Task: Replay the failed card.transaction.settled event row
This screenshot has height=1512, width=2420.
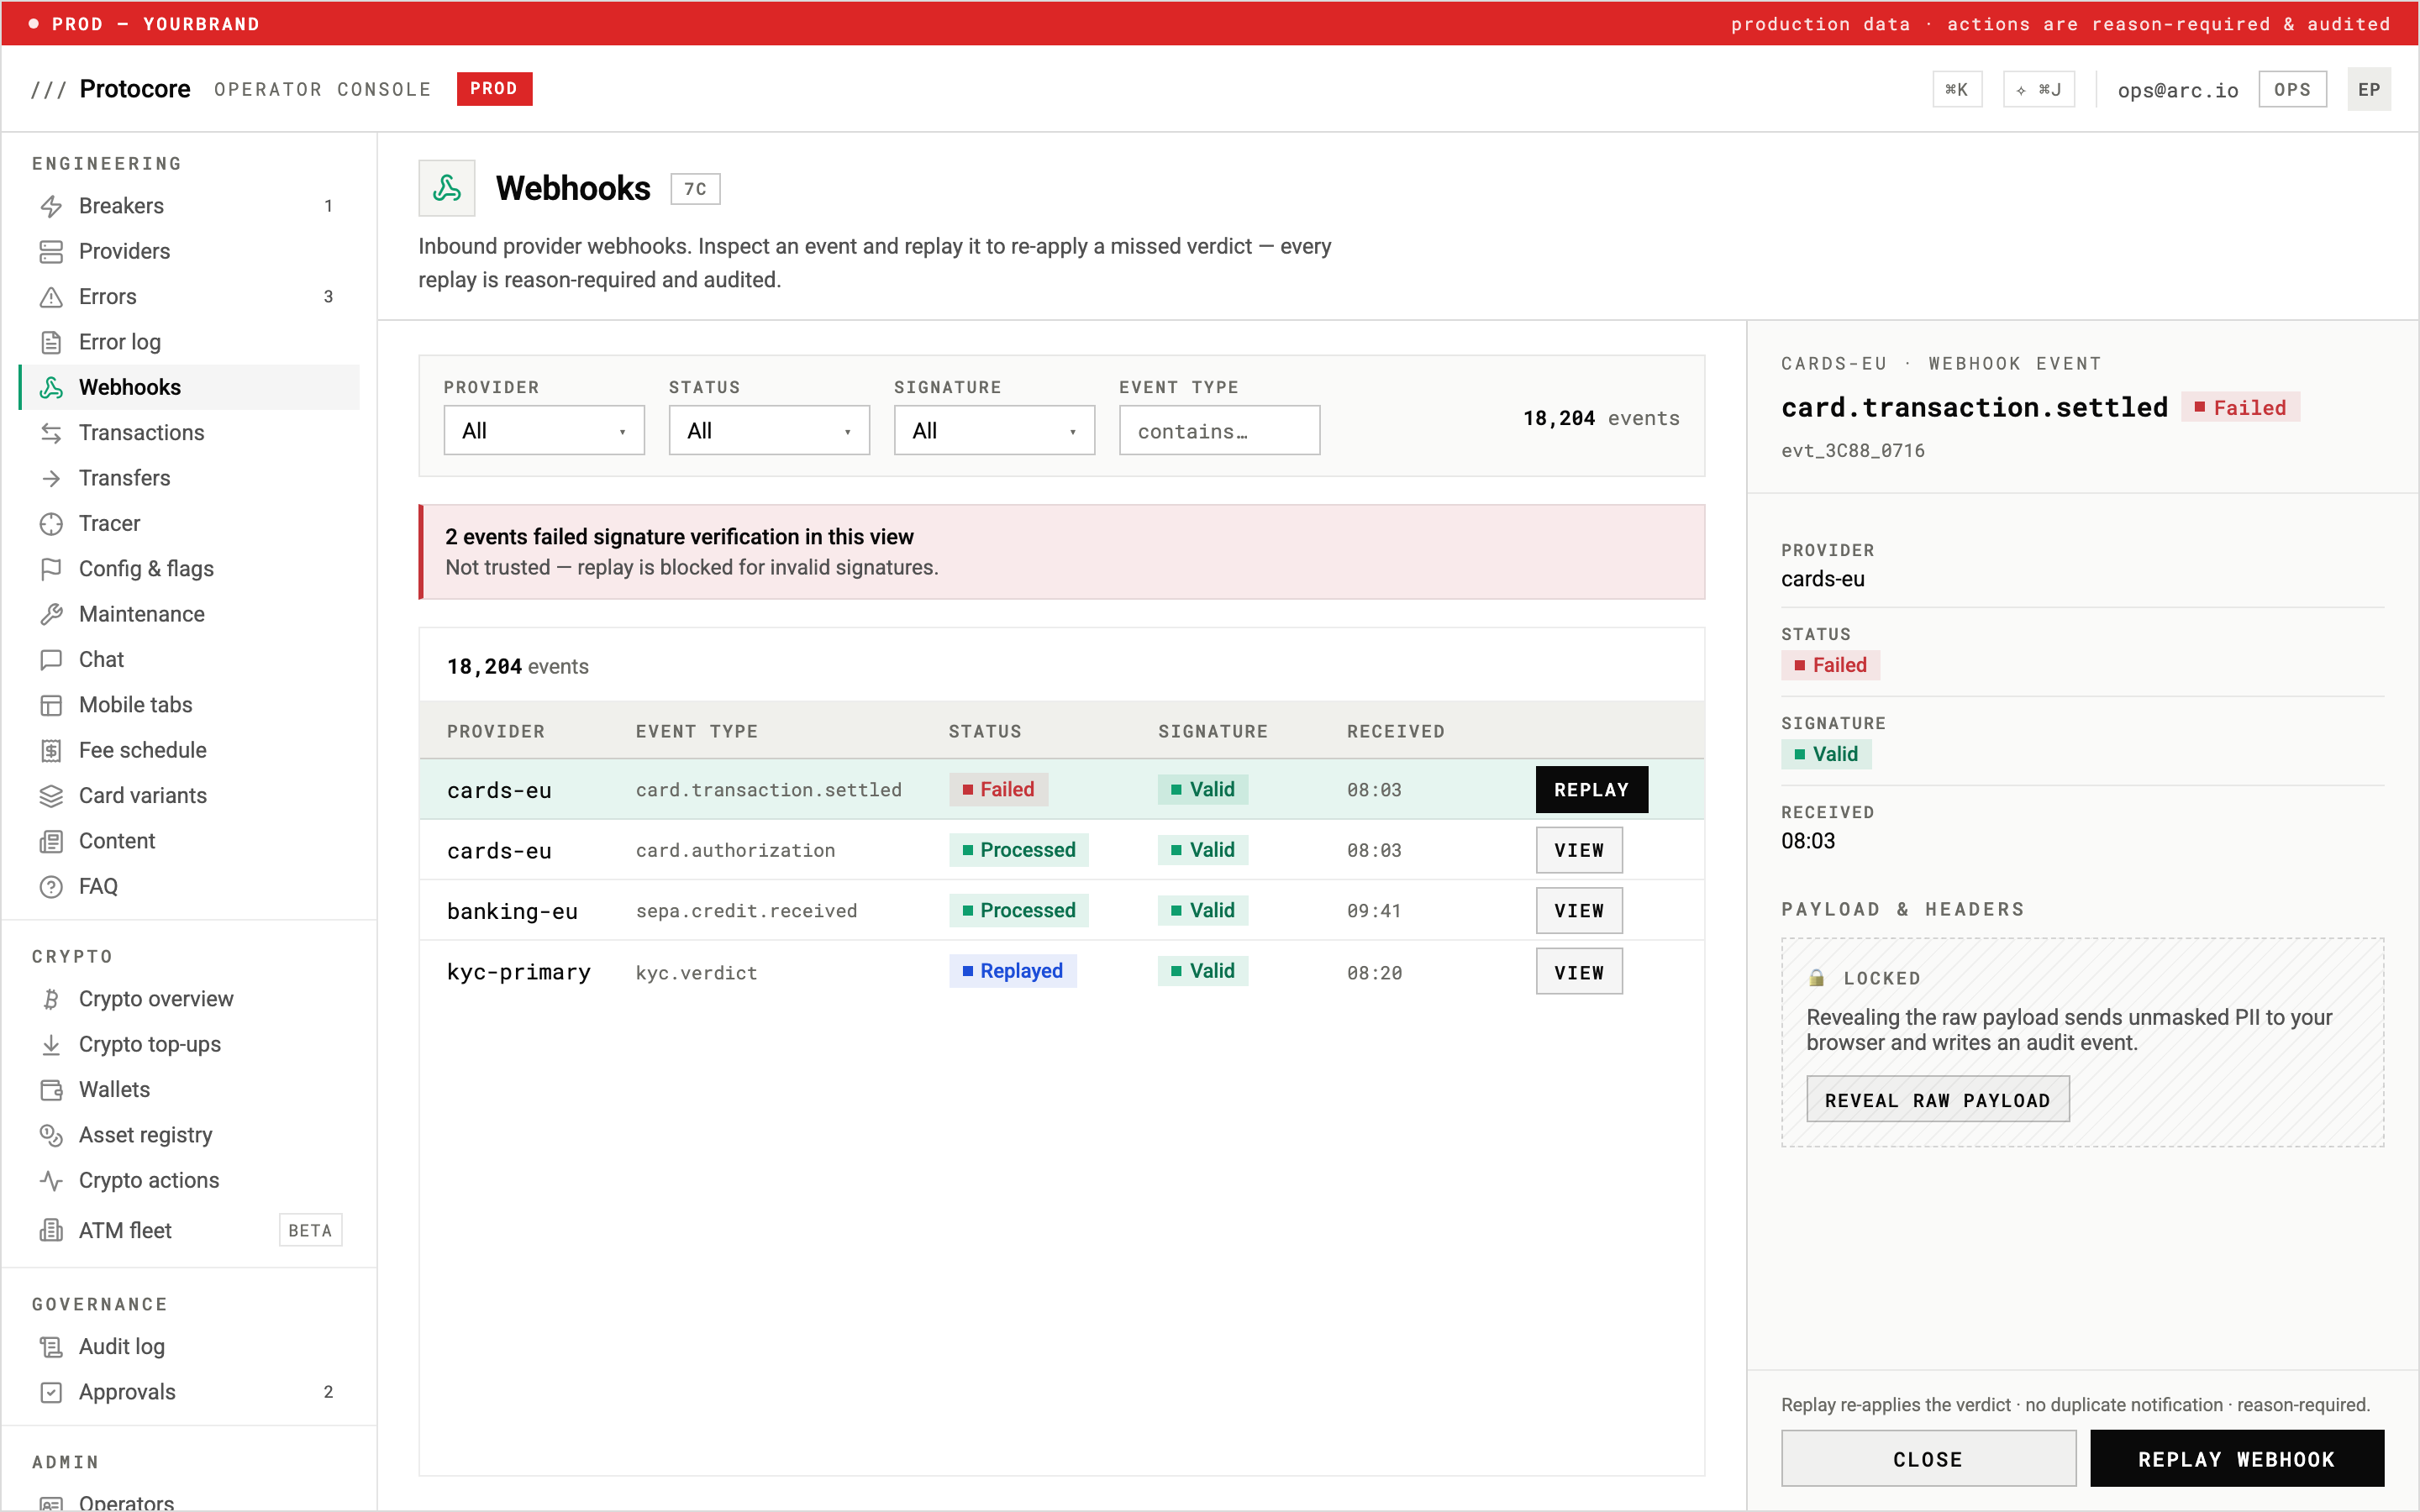Action: (1591, 790)
